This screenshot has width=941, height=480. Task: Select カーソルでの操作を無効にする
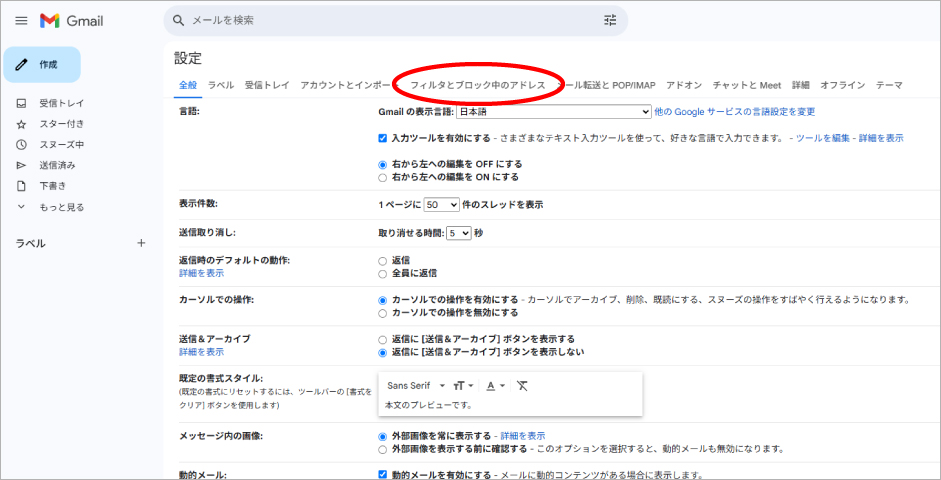[x=383, y=313]
